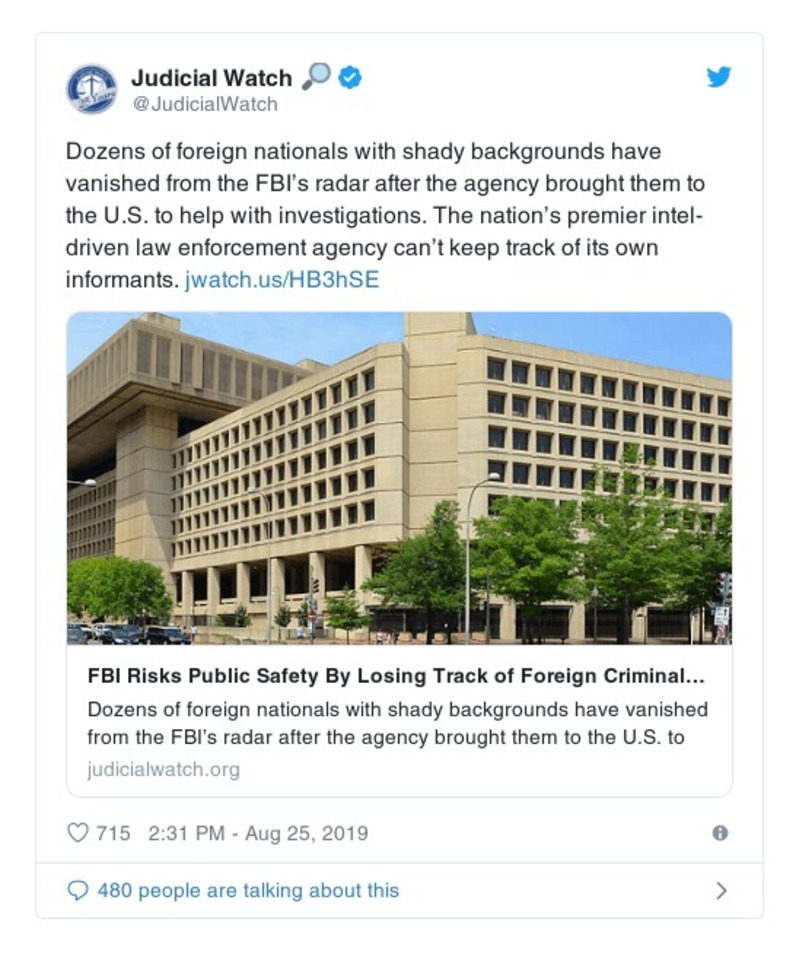Open the Judicial Watch display name
Image resolution: width=799 pixels, height=957 pixels.
point(211,78)
